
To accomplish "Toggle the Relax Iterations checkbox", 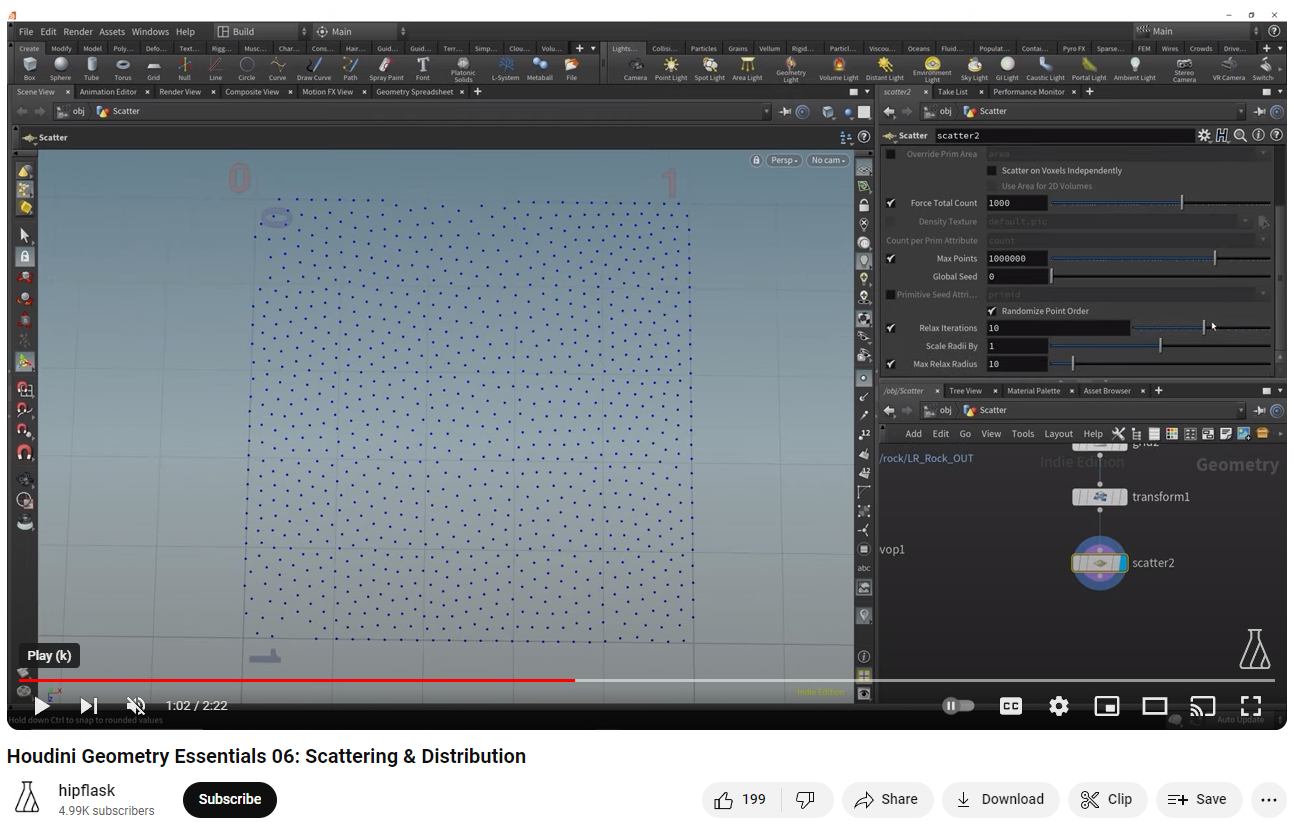I will (891, 328).
